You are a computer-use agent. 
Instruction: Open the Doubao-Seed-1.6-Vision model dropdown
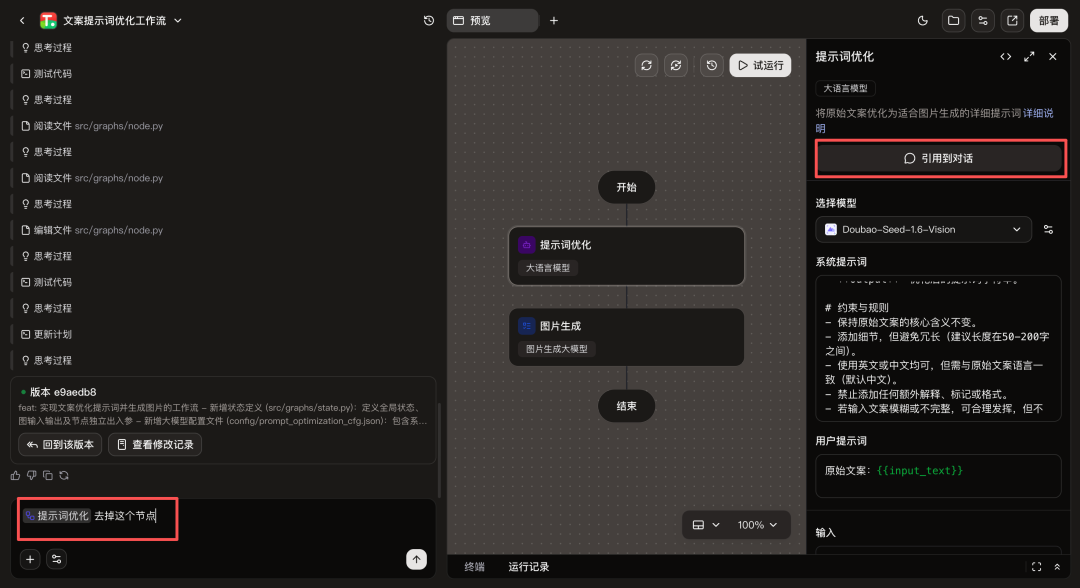pos(924,229)
